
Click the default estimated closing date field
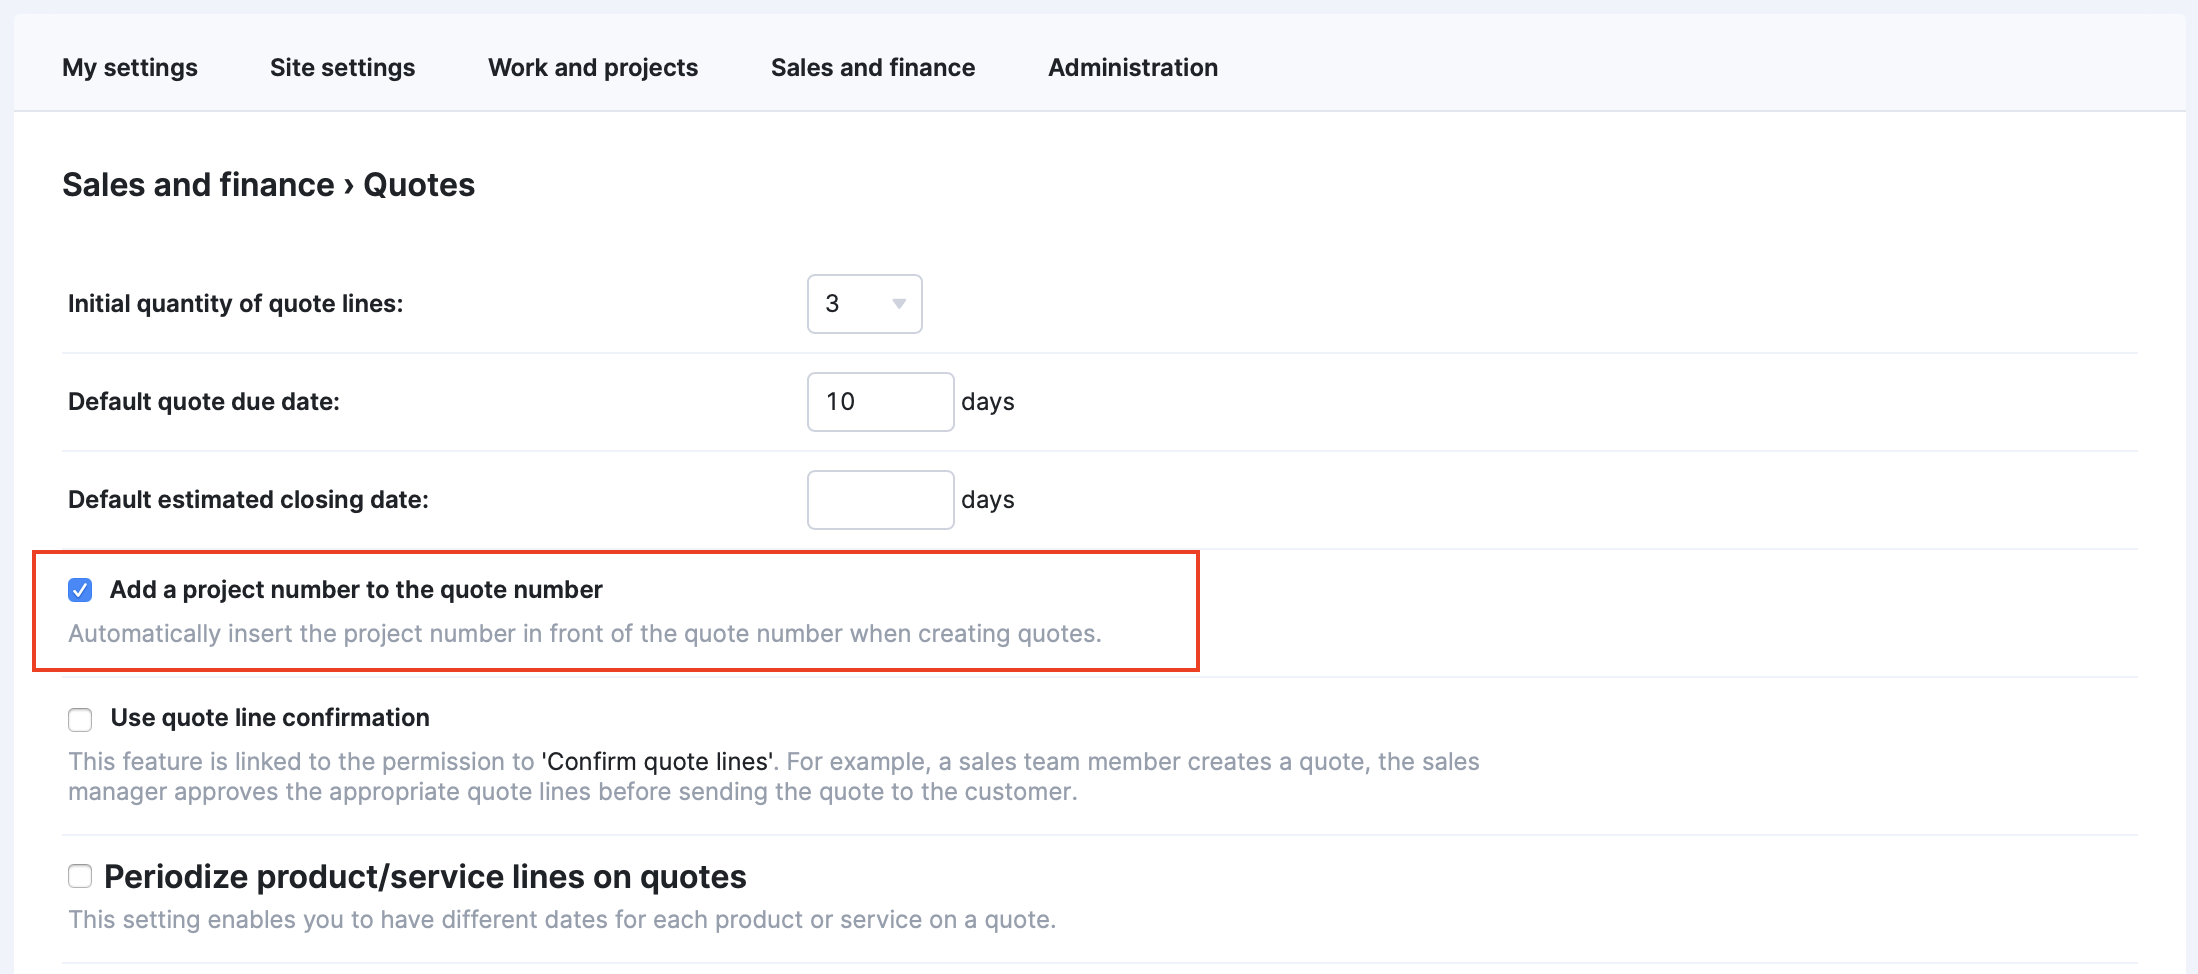click(x=880, y=500)
